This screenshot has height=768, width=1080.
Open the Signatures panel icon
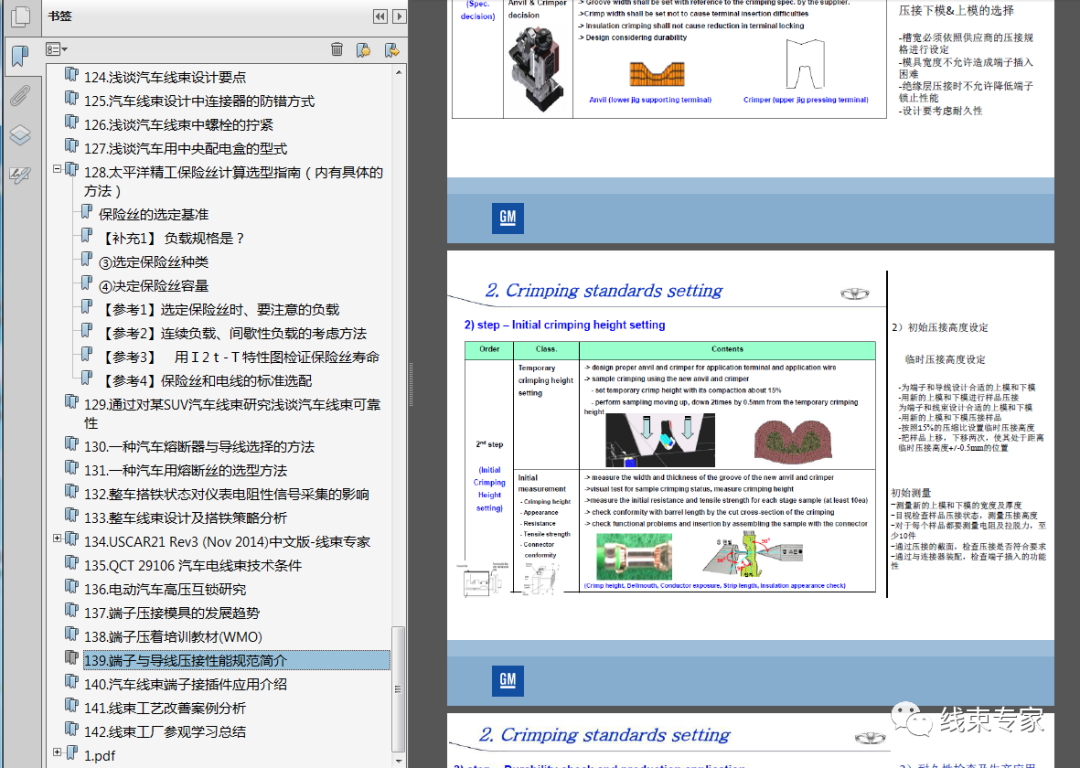20,175
